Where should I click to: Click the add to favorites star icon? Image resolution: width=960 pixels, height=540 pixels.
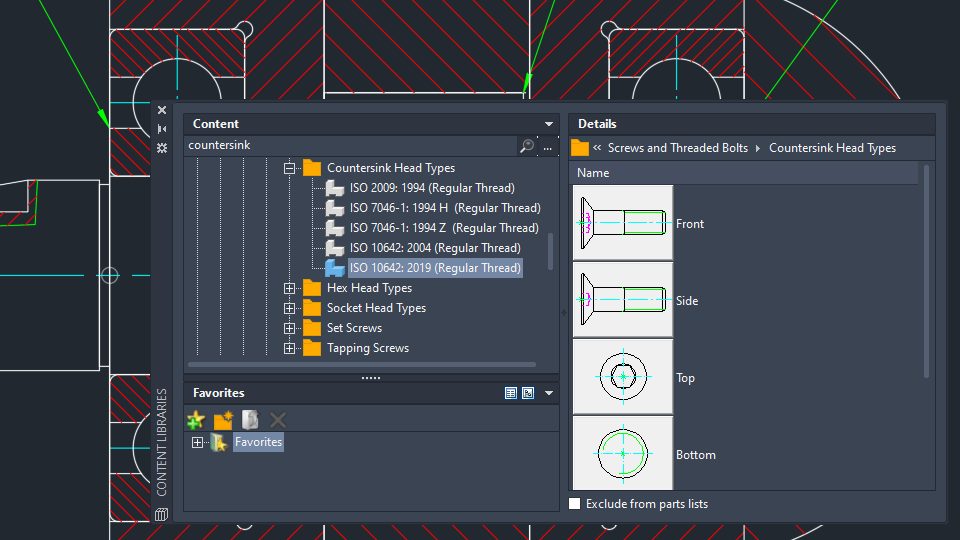tap(196, 420)
